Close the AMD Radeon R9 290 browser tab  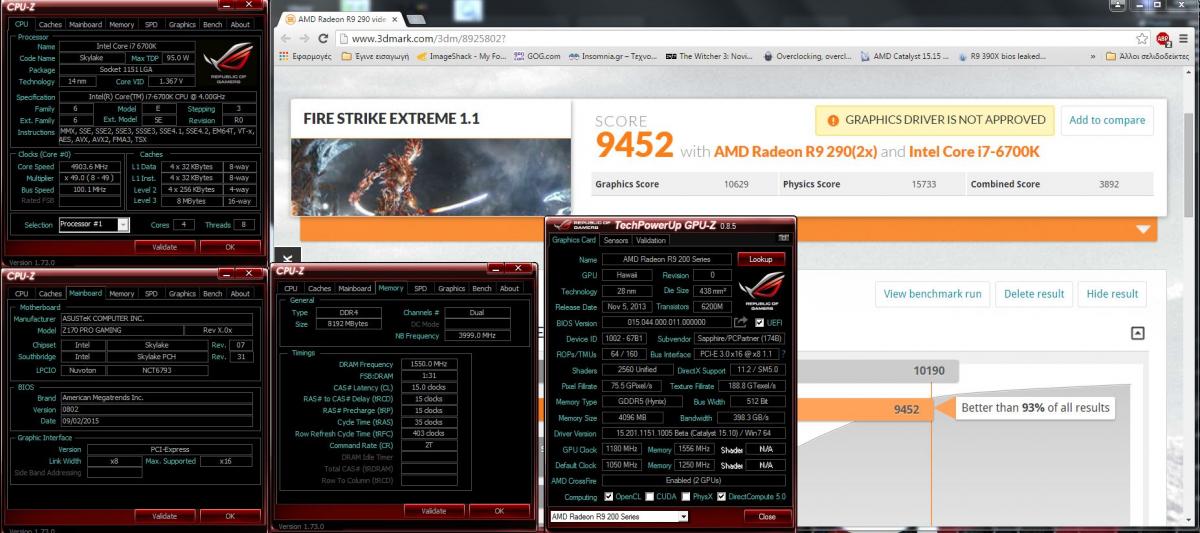[x=394, y=19]
